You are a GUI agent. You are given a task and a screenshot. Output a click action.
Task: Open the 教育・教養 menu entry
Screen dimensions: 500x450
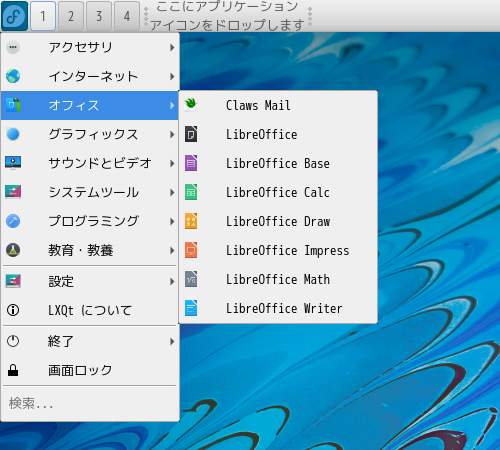click(x=90, y=250)
